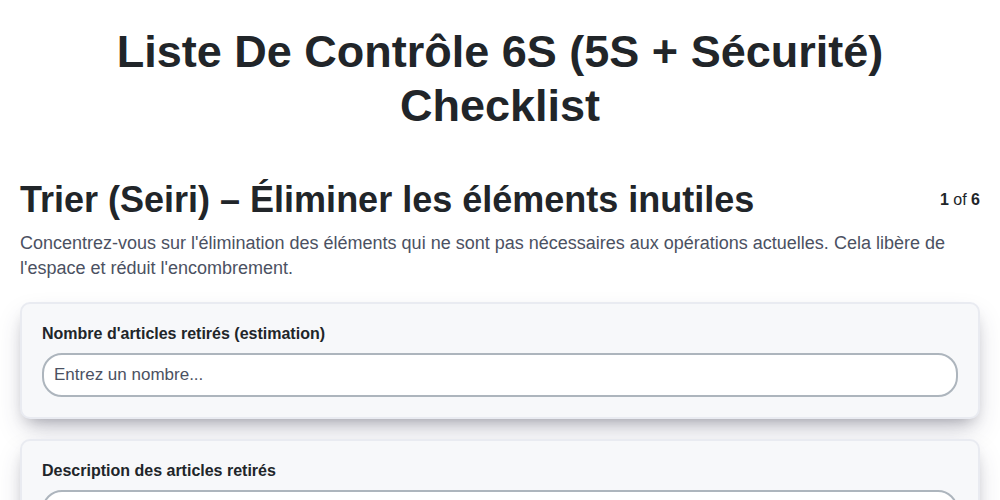Click empty space in the estimation card

(x=638, y=332)
